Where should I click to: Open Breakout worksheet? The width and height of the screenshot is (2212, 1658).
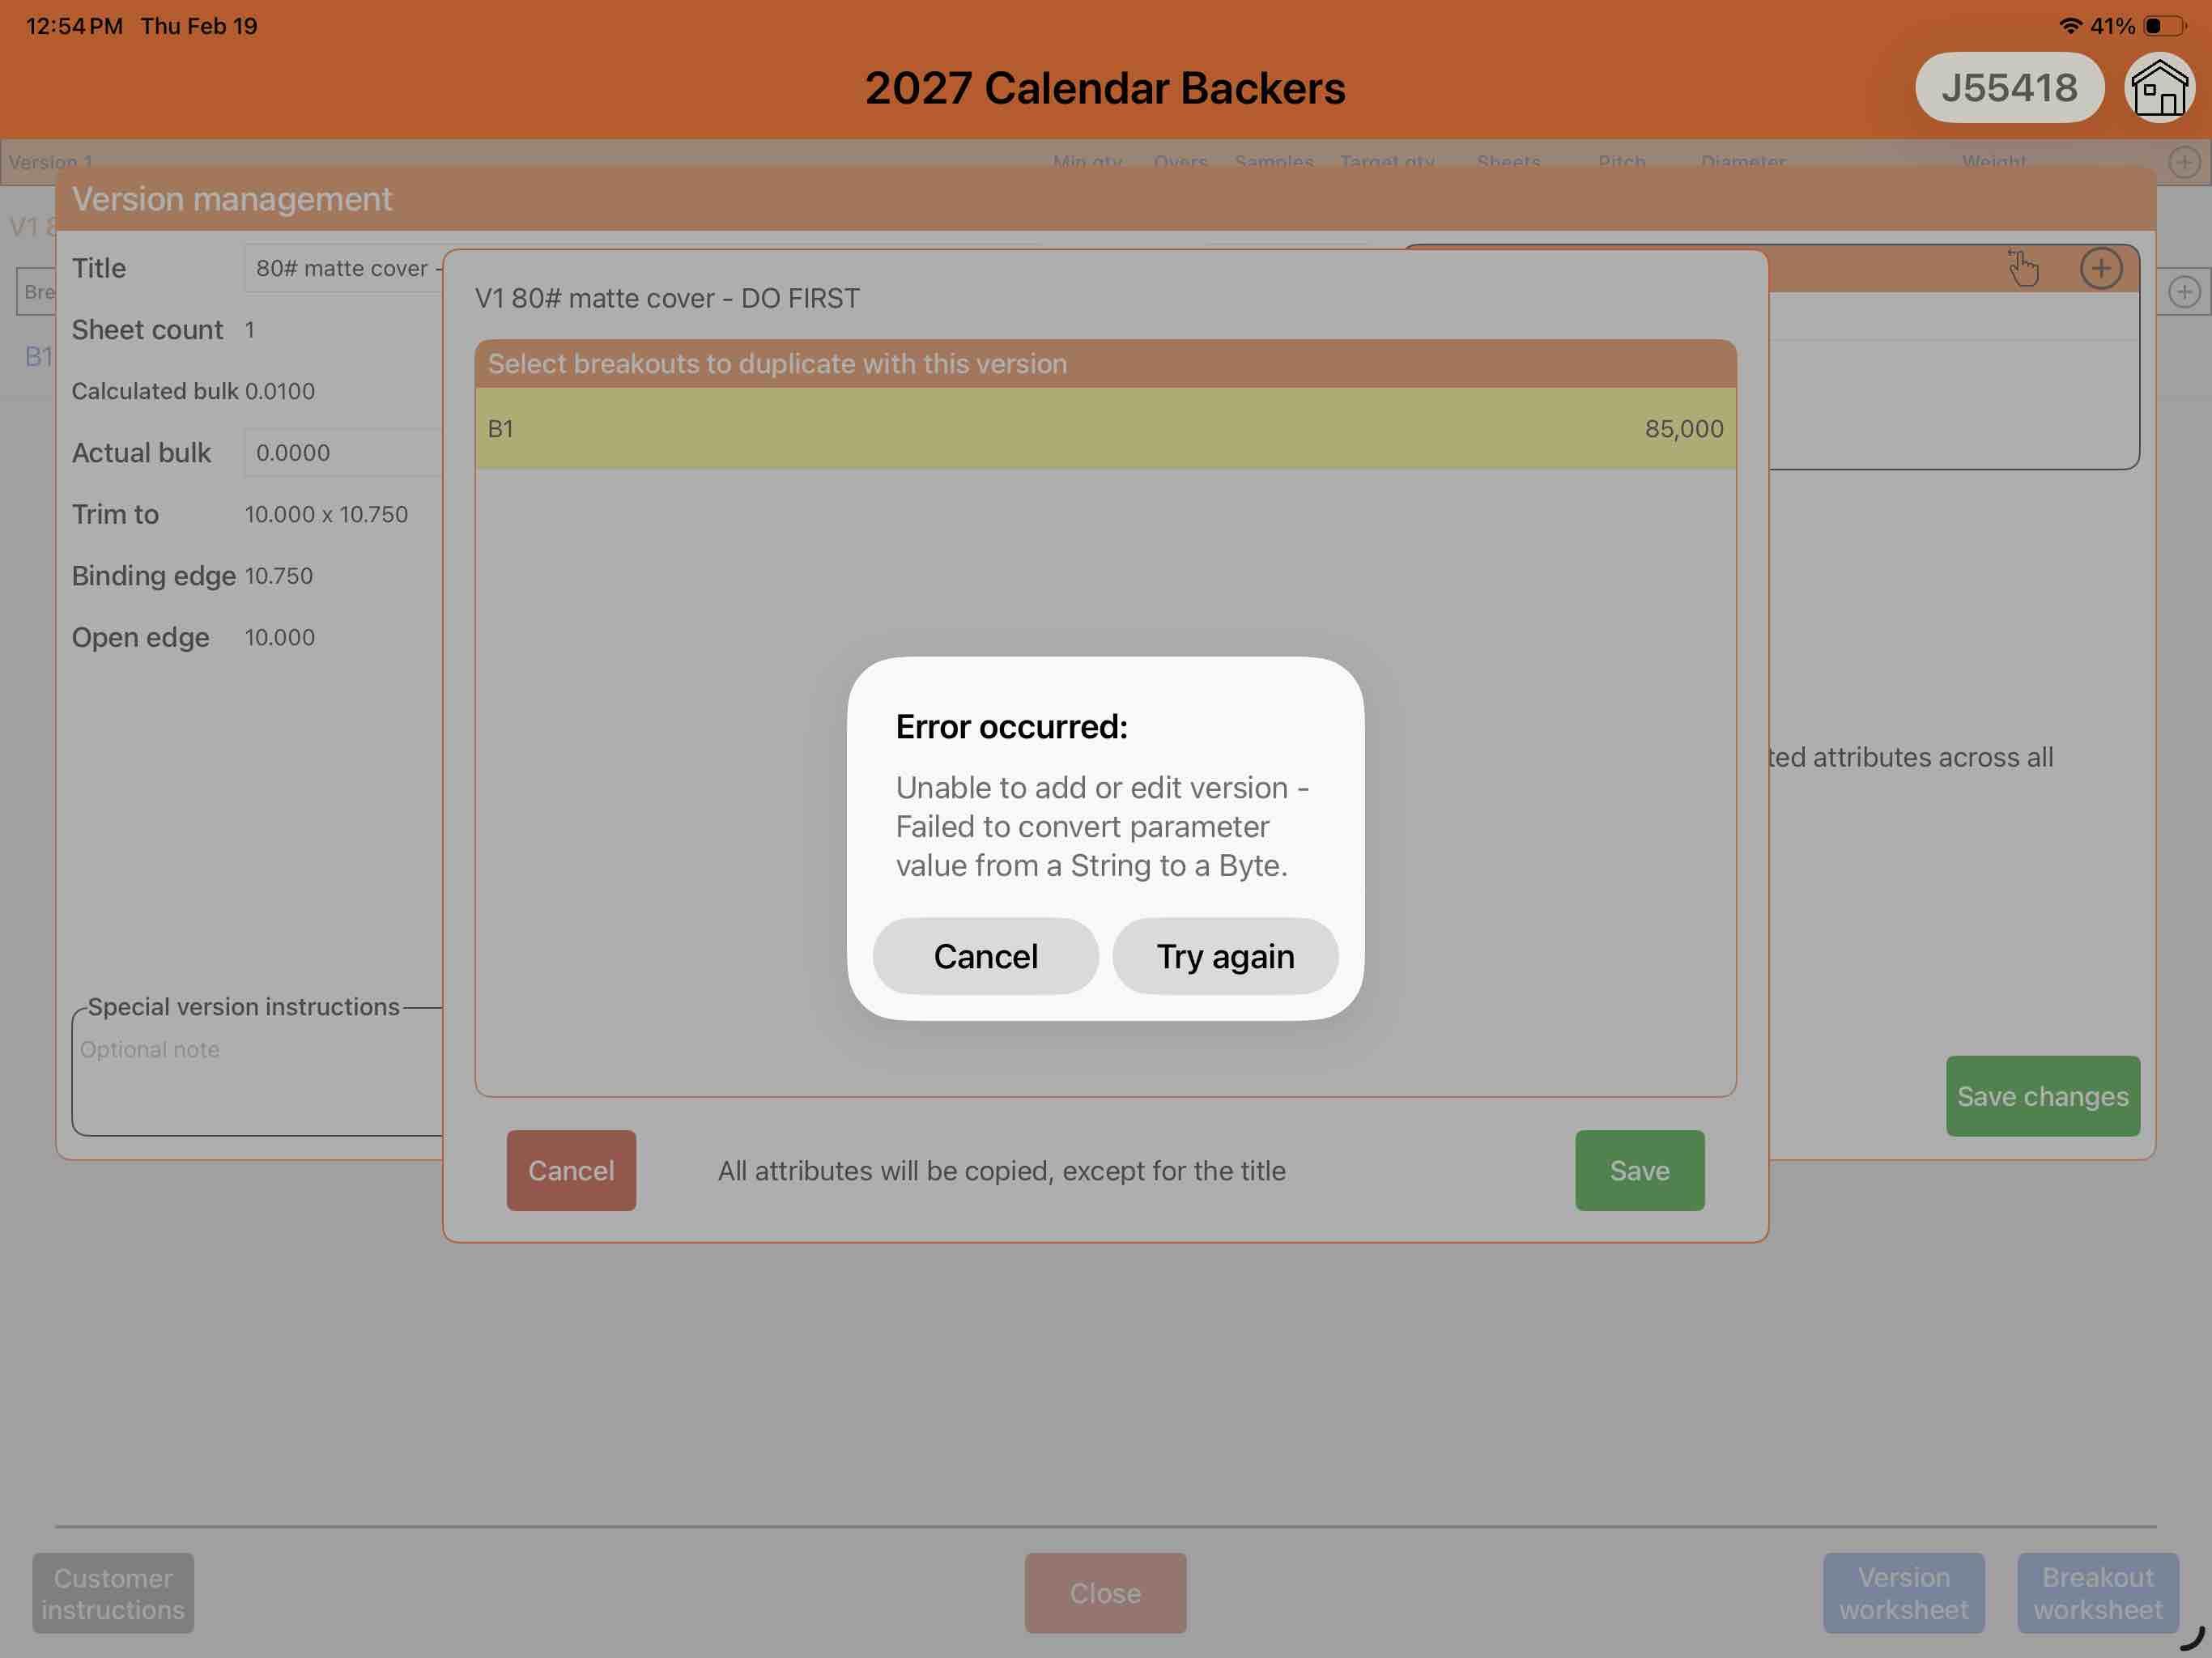pyautogui.click(x=2097, y=1593)
